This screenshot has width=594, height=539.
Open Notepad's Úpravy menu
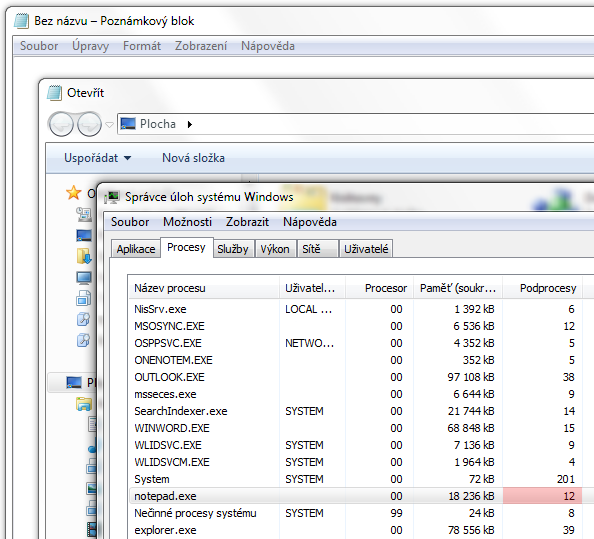pos(91,46)
